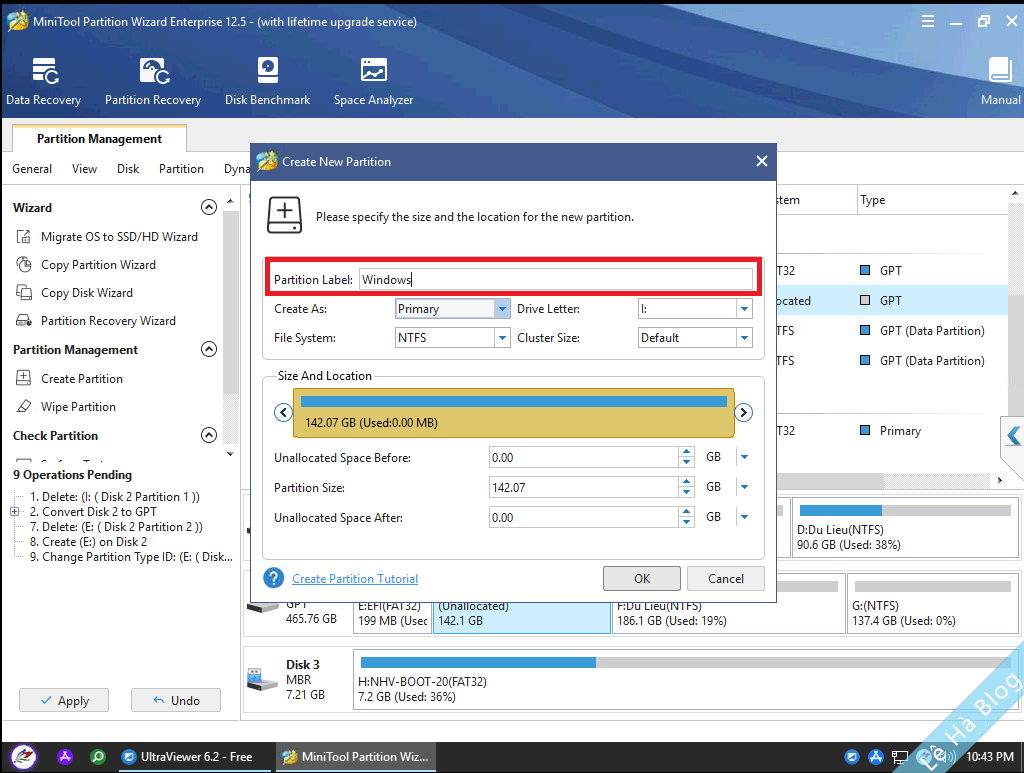This screenshot has height=773, width=1024.
Task: Click the D:Du Lieu usage bar
Action: pyautogui.click(x=905, y=511)
